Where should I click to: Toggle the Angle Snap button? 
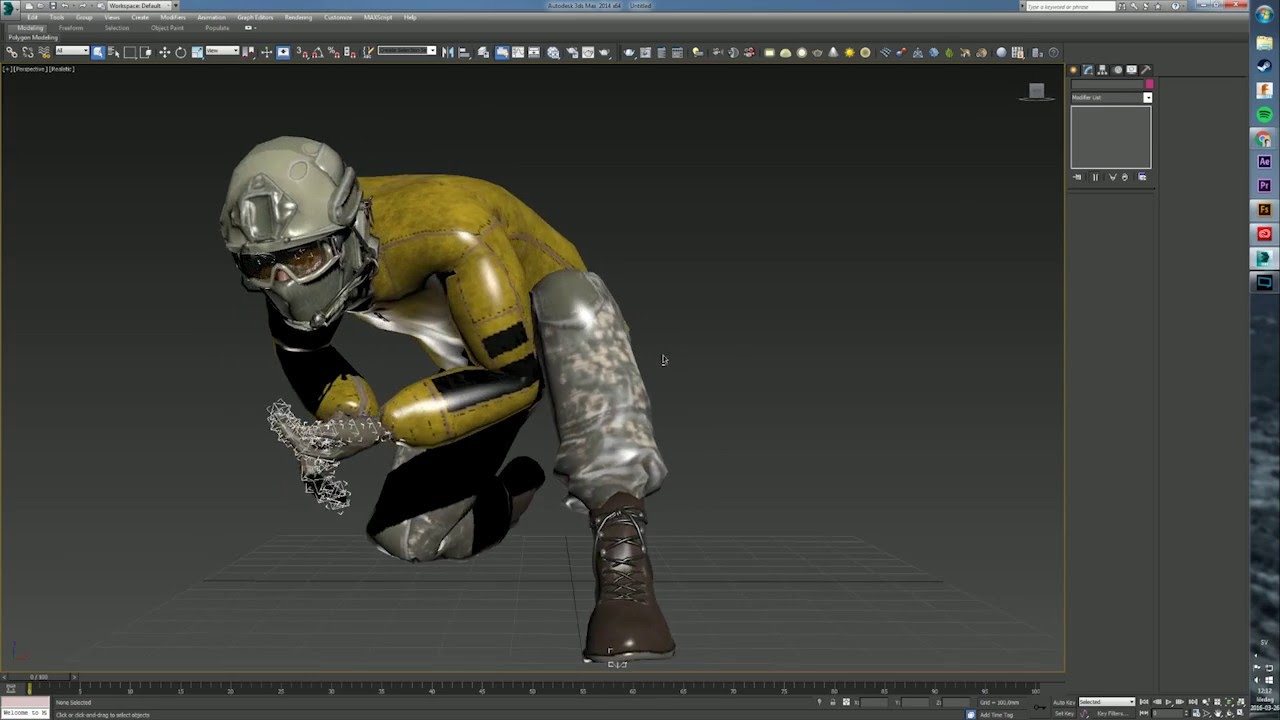point(317,52)
